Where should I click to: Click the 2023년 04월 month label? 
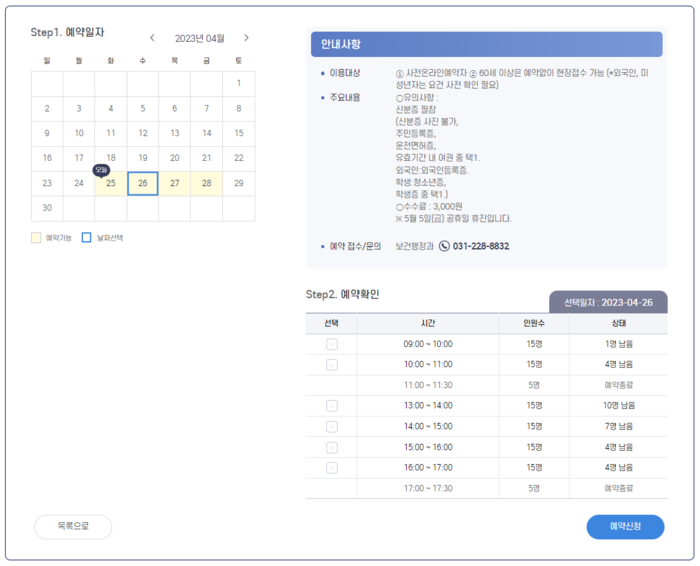tap(200, 38)
